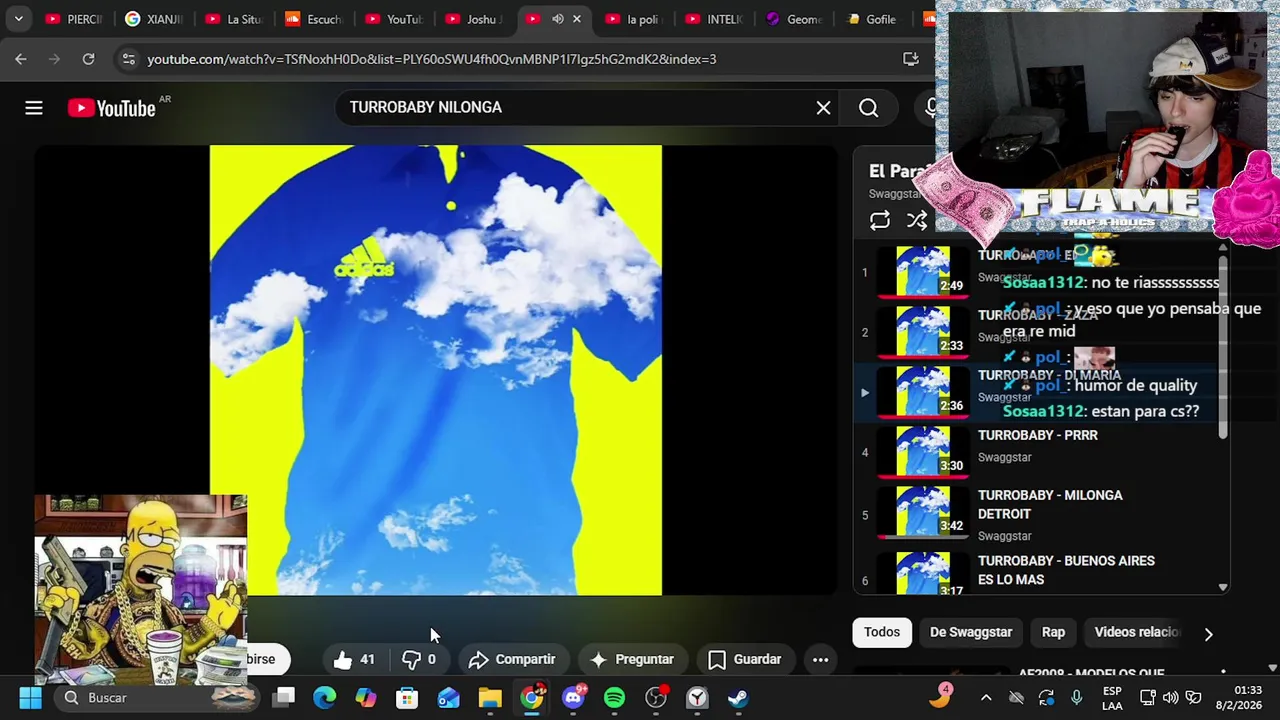Switch to the La Situ tab

click(233, 19)
